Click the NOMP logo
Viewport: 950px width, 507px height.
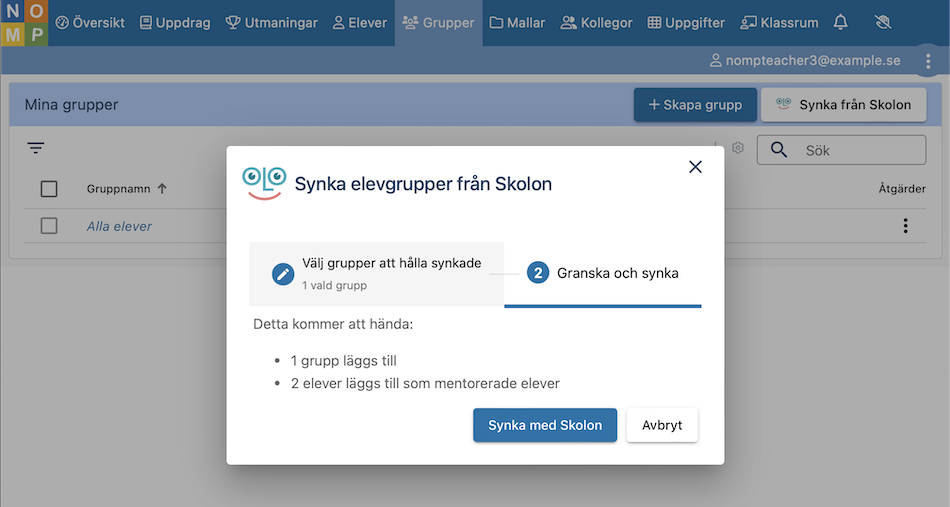(x=24, y=22)
